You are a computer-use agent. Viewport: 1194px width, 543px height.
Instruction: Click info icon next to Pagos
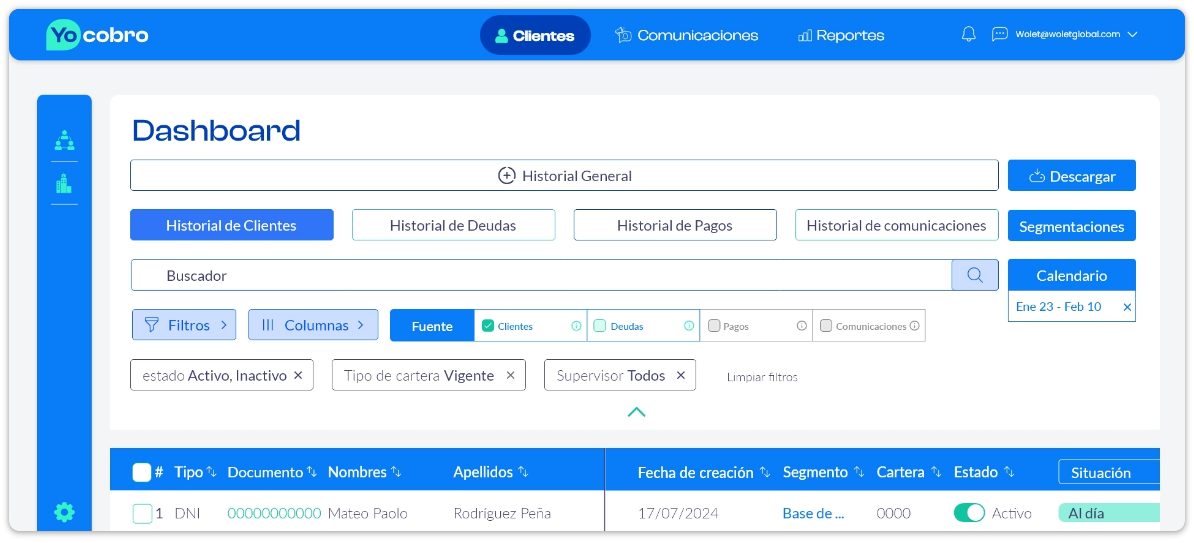tap(802, 326)
